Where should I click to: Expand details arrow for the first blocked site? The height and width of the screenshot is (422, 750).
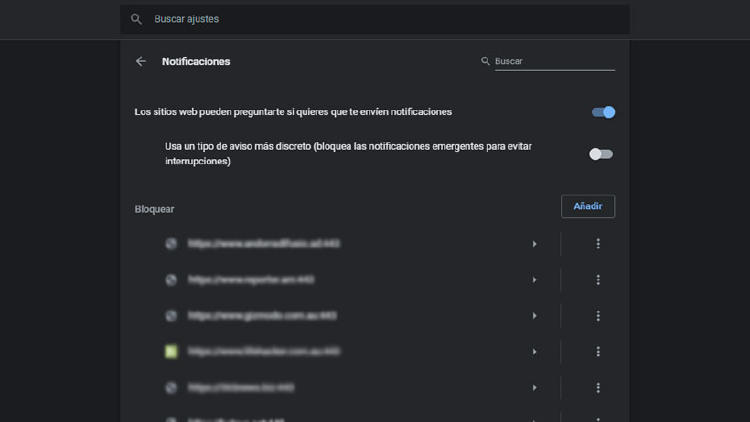pos(535,244)
